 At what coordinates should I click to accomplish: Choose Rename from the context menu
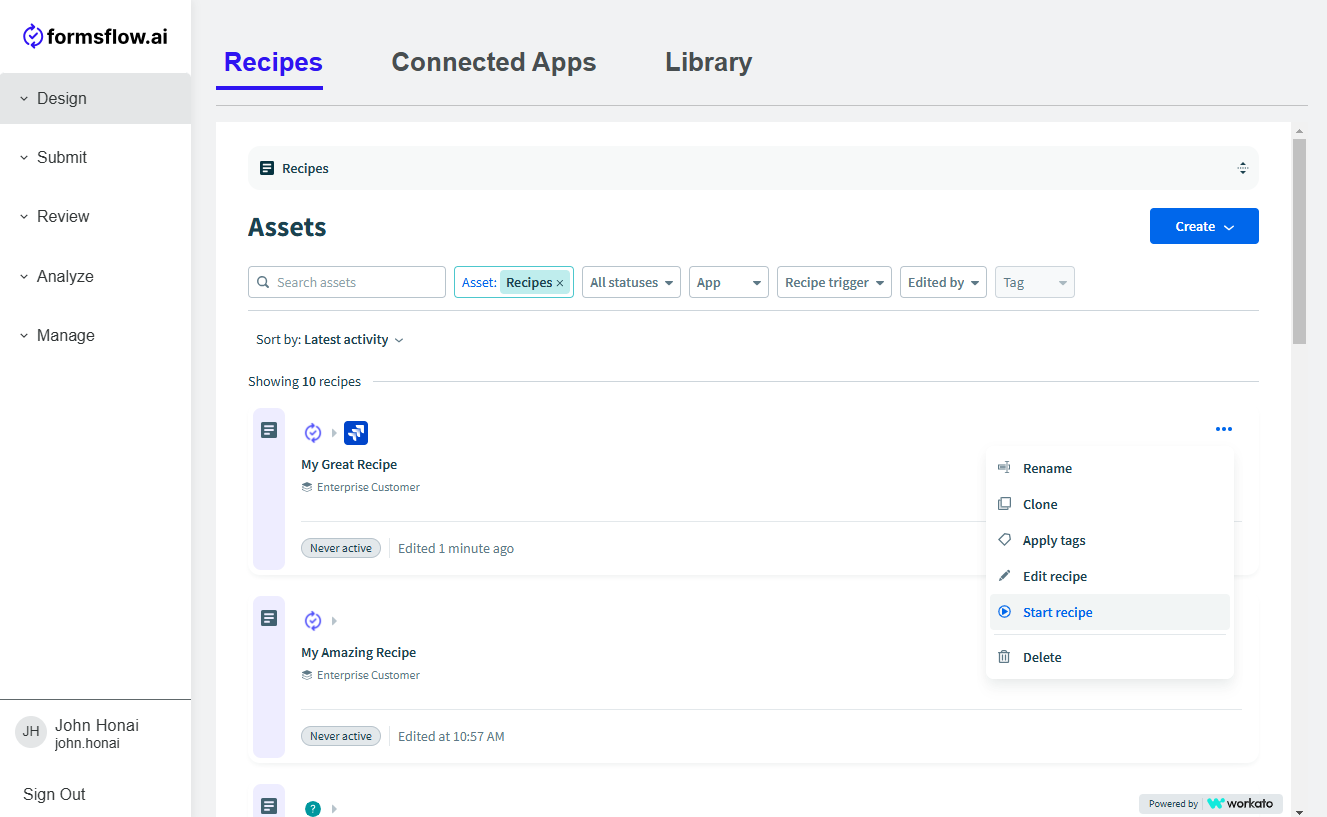[x=1110, y=468]
